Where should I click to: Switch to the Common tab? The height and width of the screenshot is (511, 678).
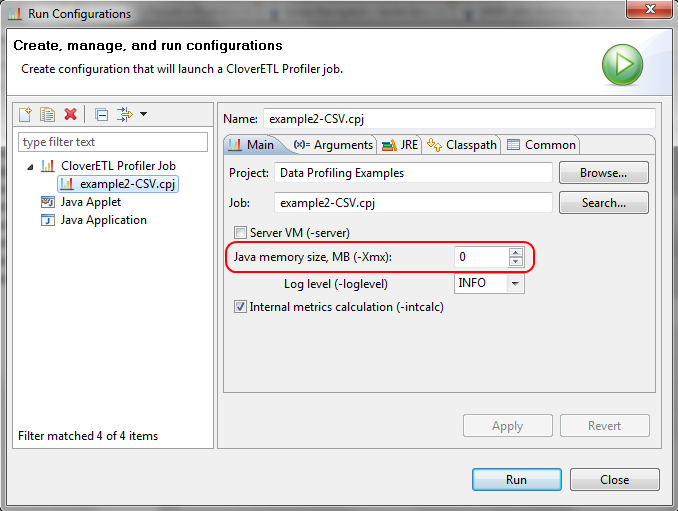tap(541, 145)
